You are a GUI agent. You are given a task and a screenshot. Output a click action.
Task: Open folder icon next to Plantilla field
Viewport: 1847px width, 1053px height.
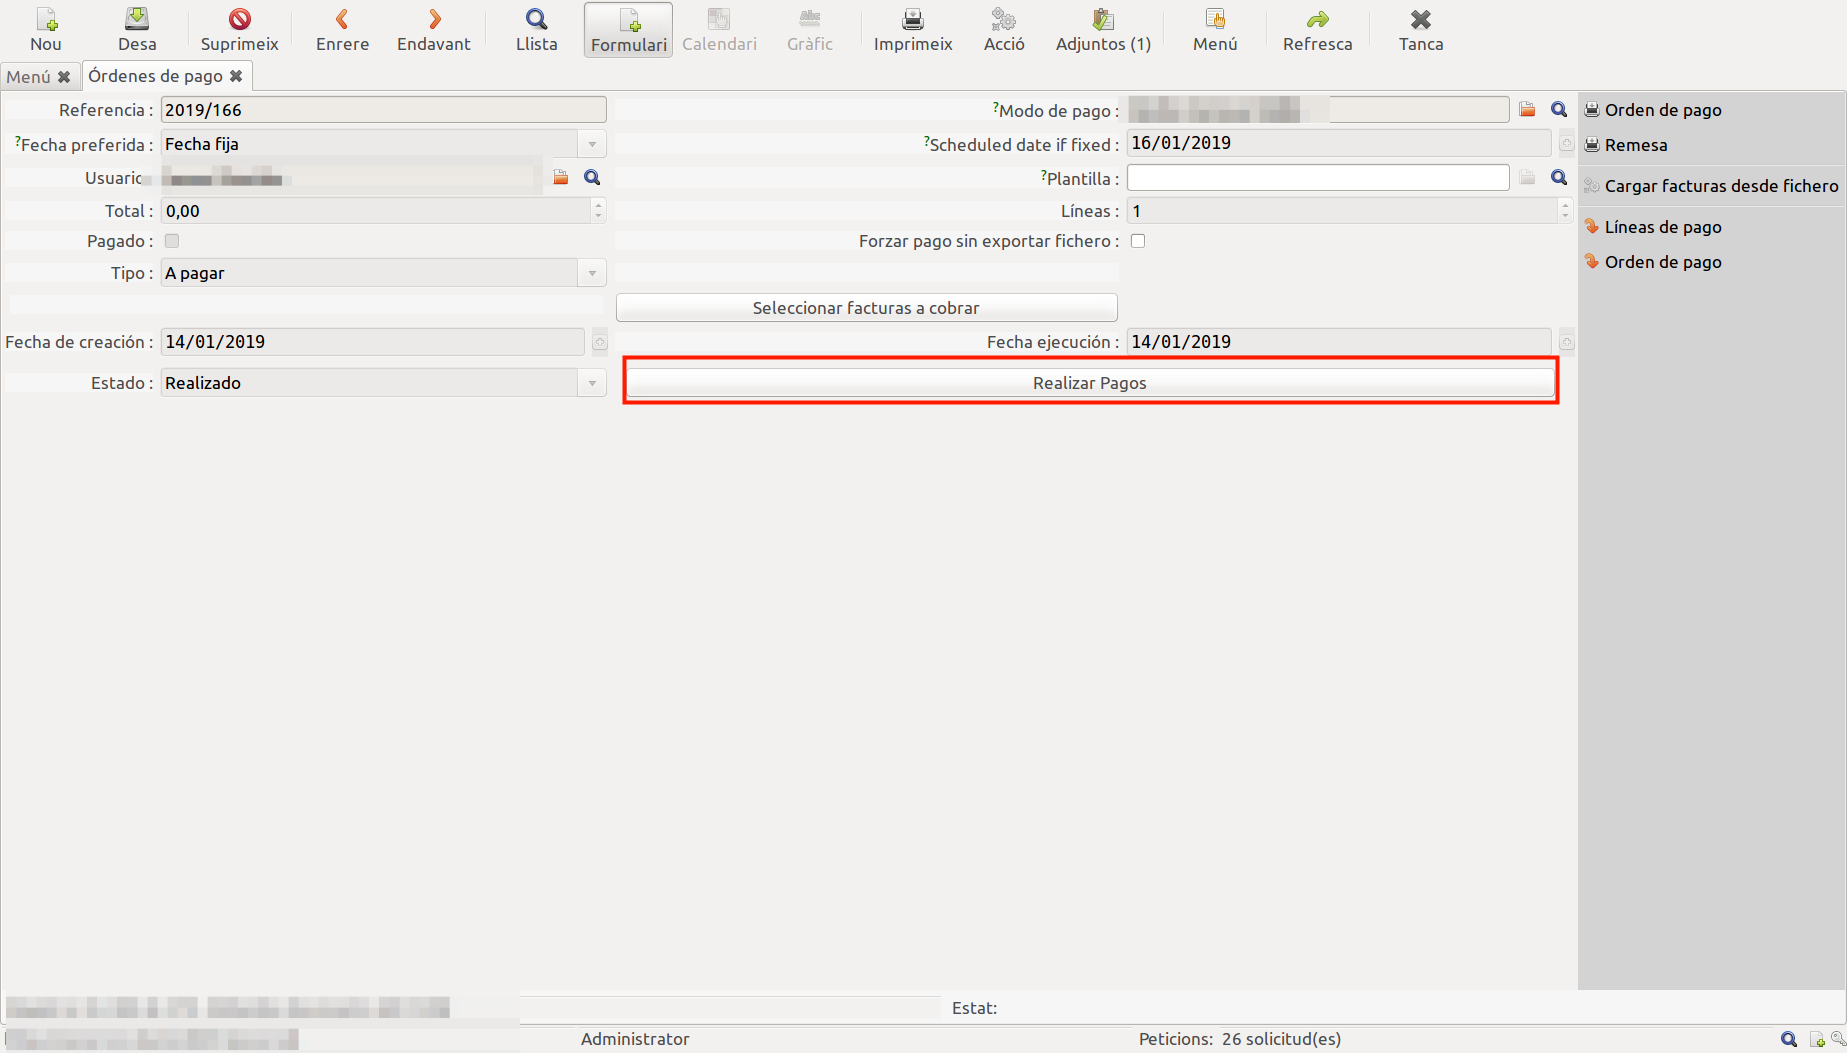coord(1527,178)
